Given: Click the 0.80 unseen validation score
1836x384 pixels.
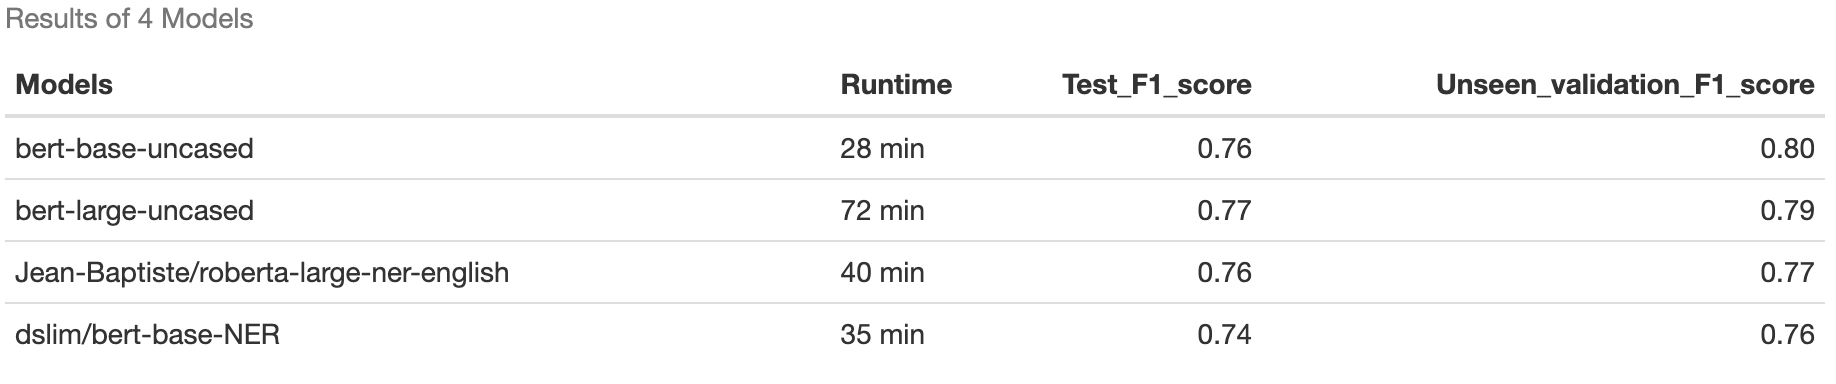Looking at the screenshot, I should point(1787,149).
